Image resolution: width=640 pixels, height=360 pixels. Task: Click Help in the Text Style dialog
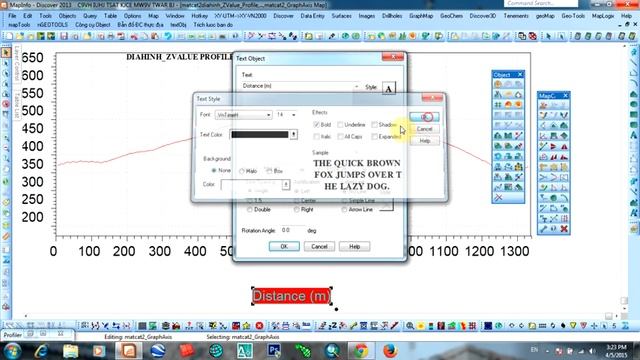click(424, 141)
